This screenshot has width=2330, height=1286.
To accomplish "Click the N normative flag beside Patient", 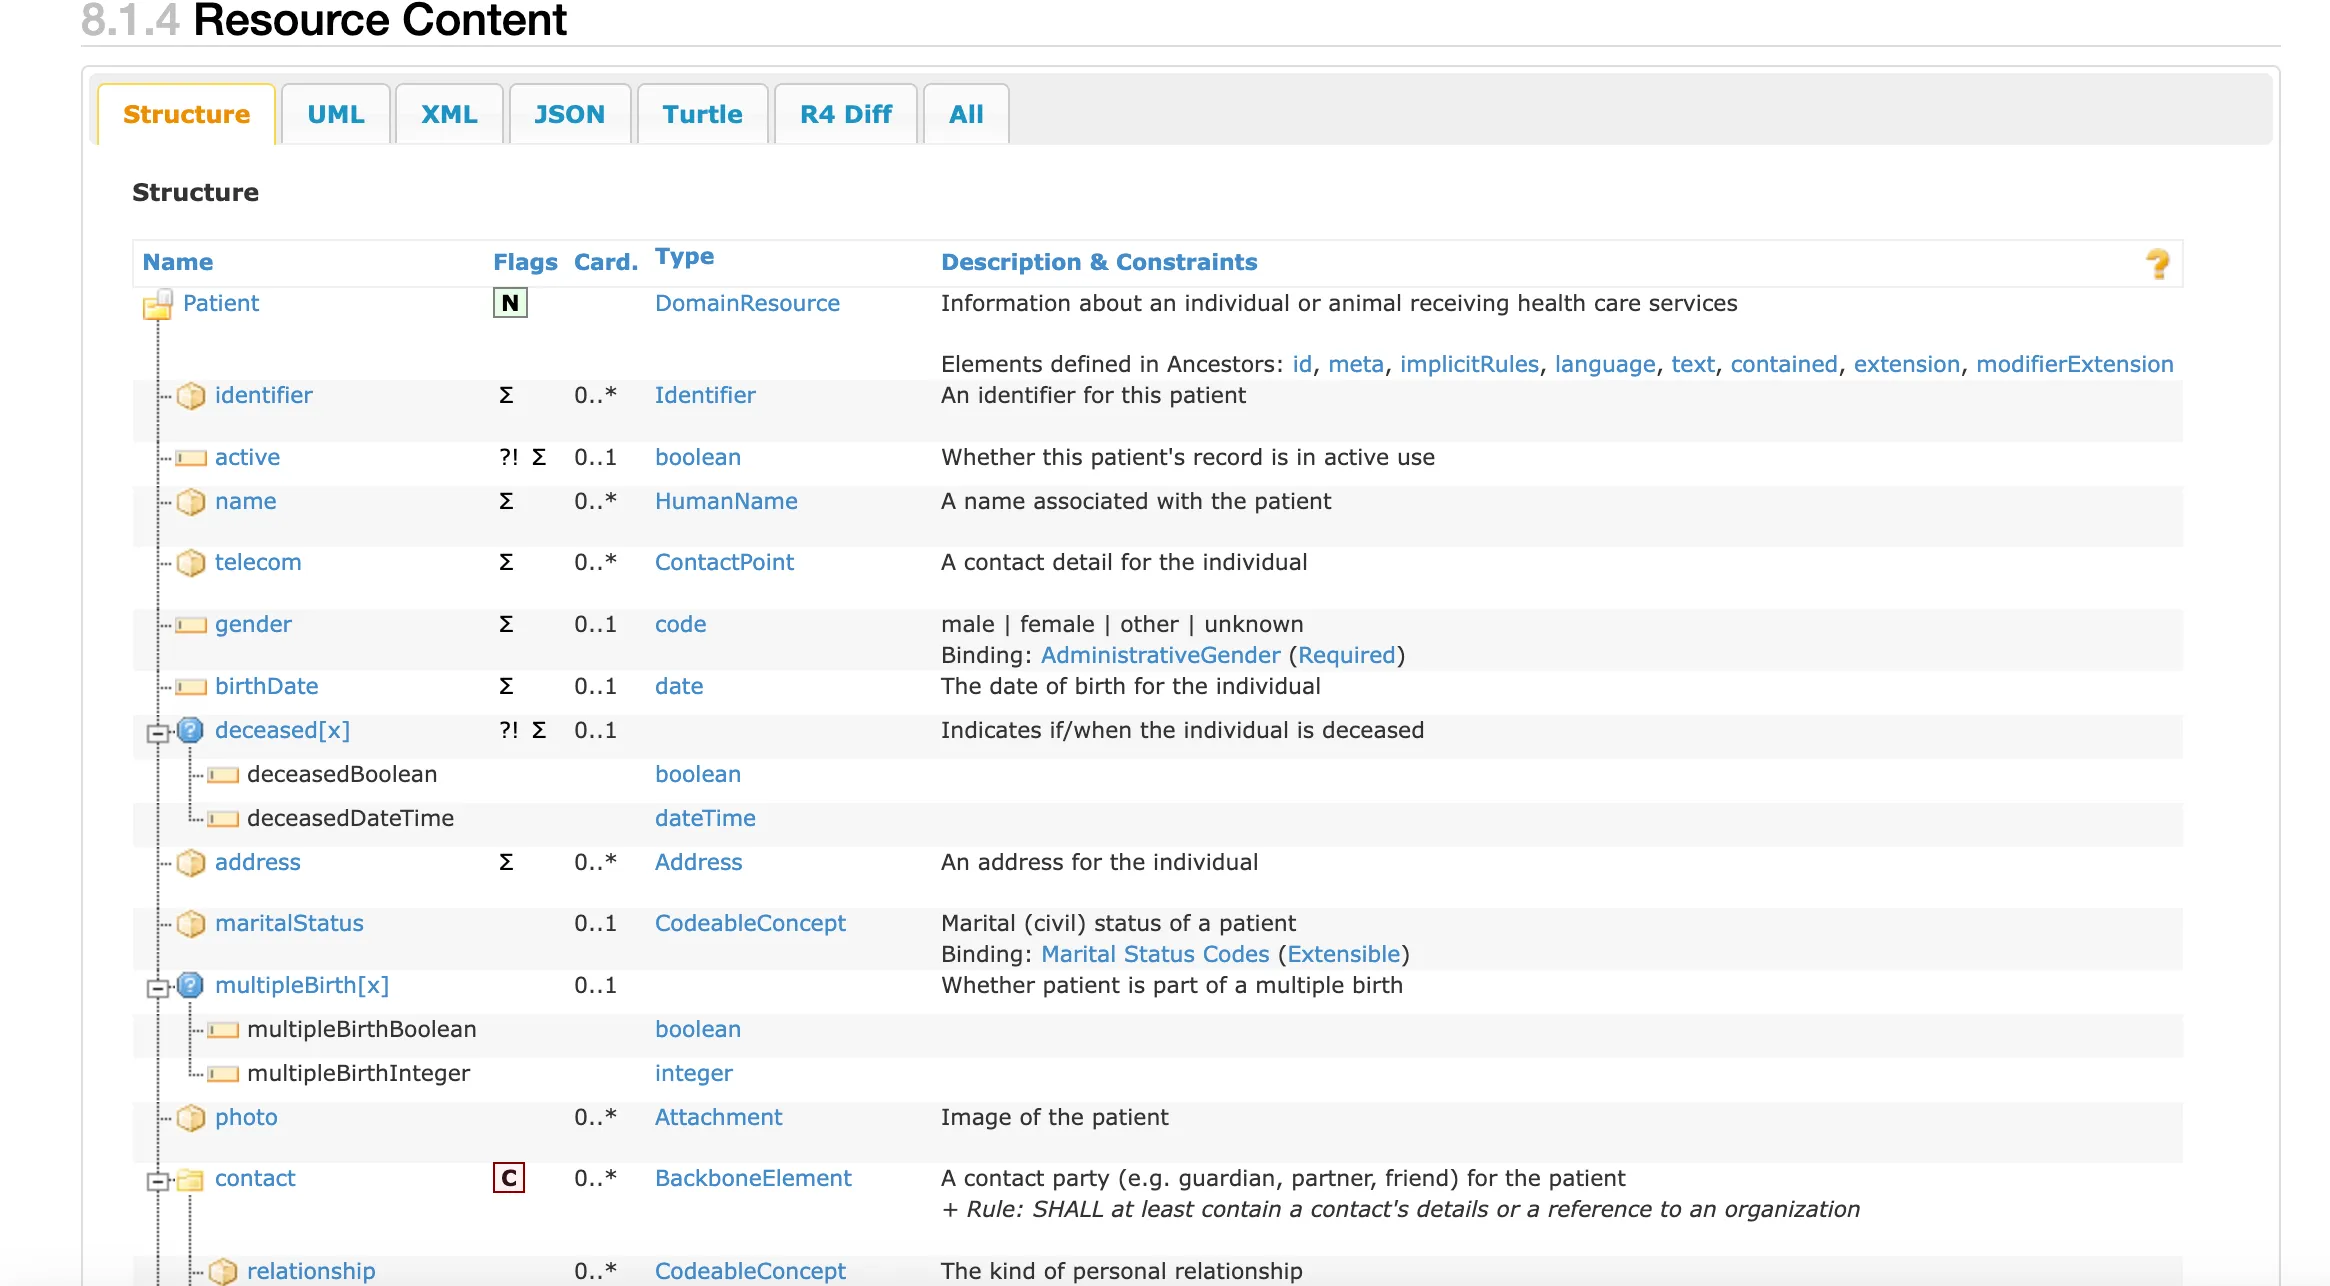I will 510,303.
